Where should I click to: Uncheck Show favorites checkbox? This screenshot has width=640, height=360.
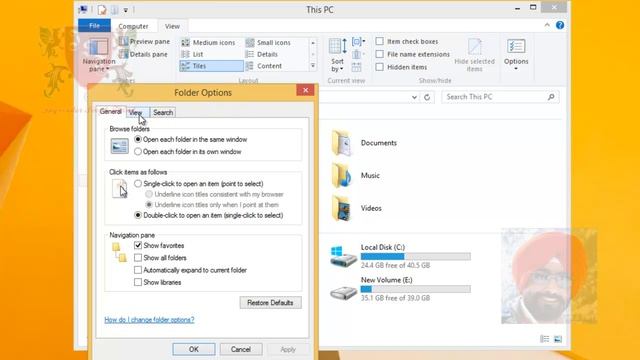click(138, 245)
